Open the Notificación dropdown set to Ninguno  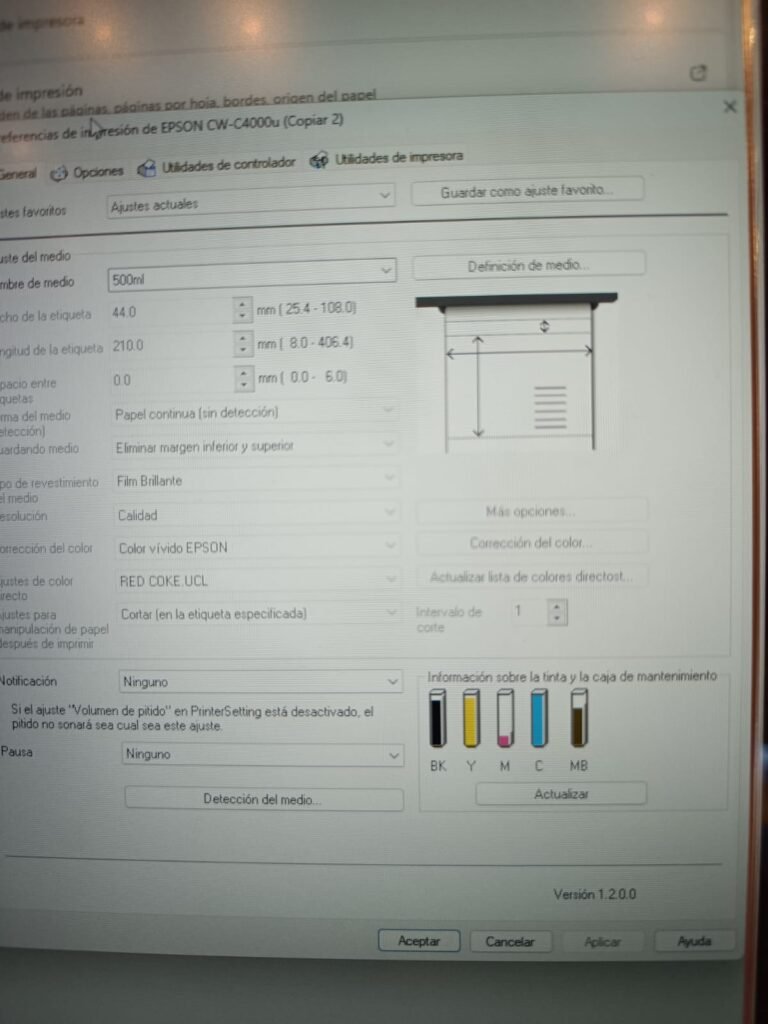[260, 682]
